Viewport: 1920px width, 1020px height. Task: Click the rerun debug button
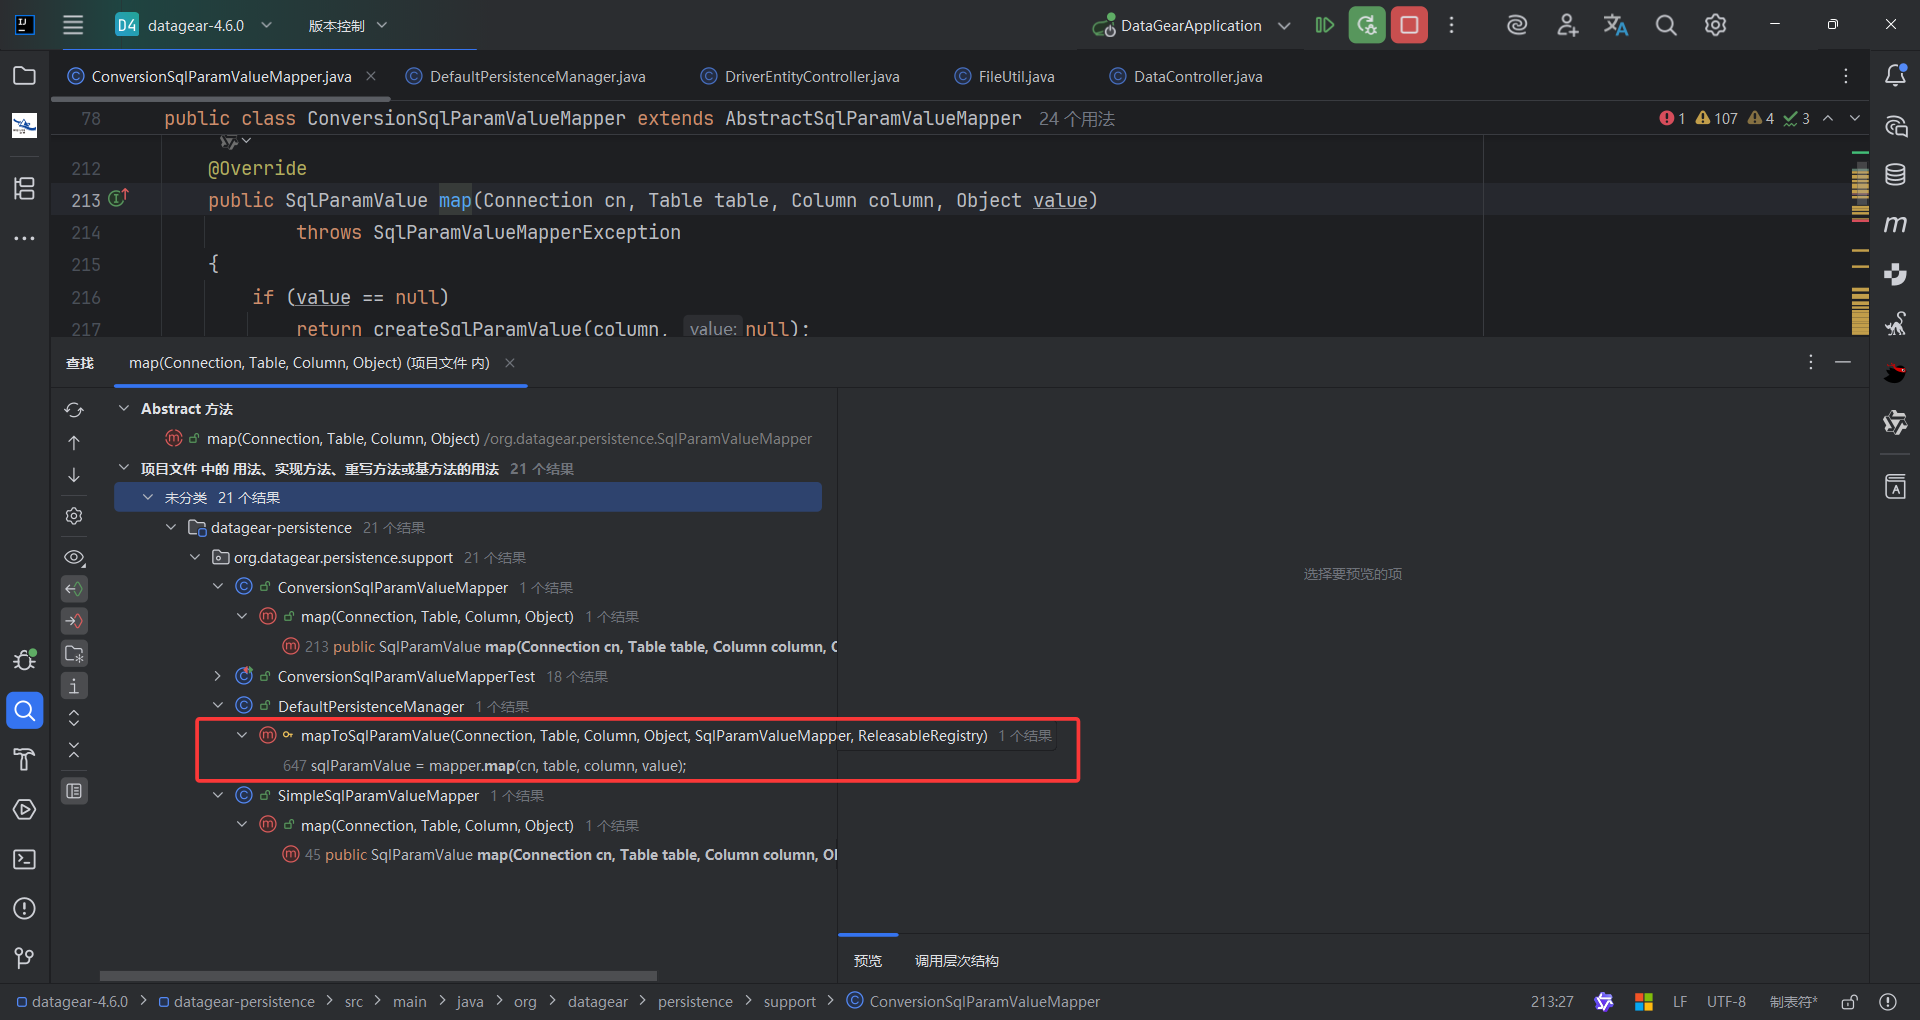(1367, 25)
